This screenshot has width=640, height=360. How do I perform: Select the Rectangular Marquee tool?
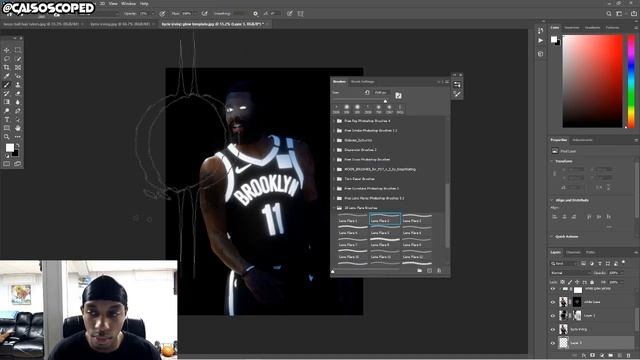point(18,50)
